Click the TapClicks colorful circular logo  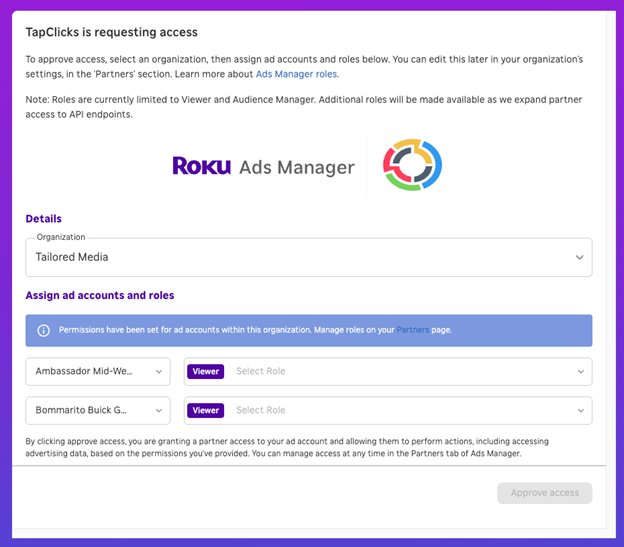tap(412, 165)
